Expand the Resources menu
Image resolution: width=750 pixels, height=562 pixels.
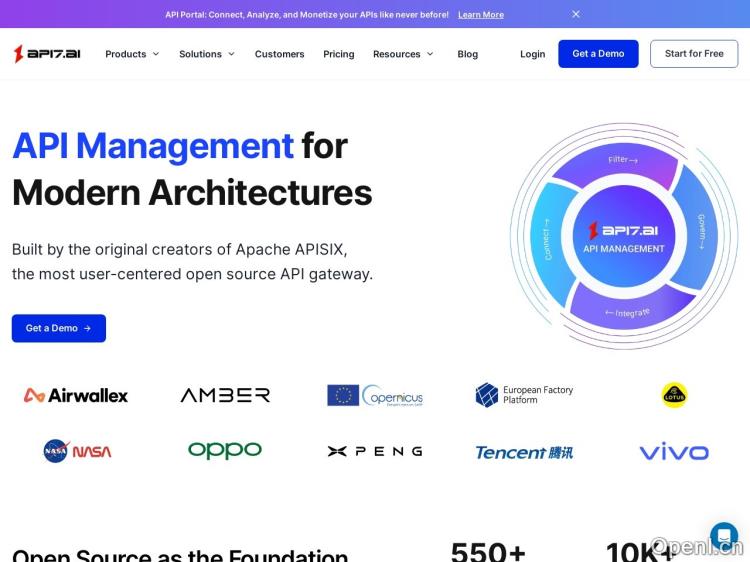pos(403,54)
